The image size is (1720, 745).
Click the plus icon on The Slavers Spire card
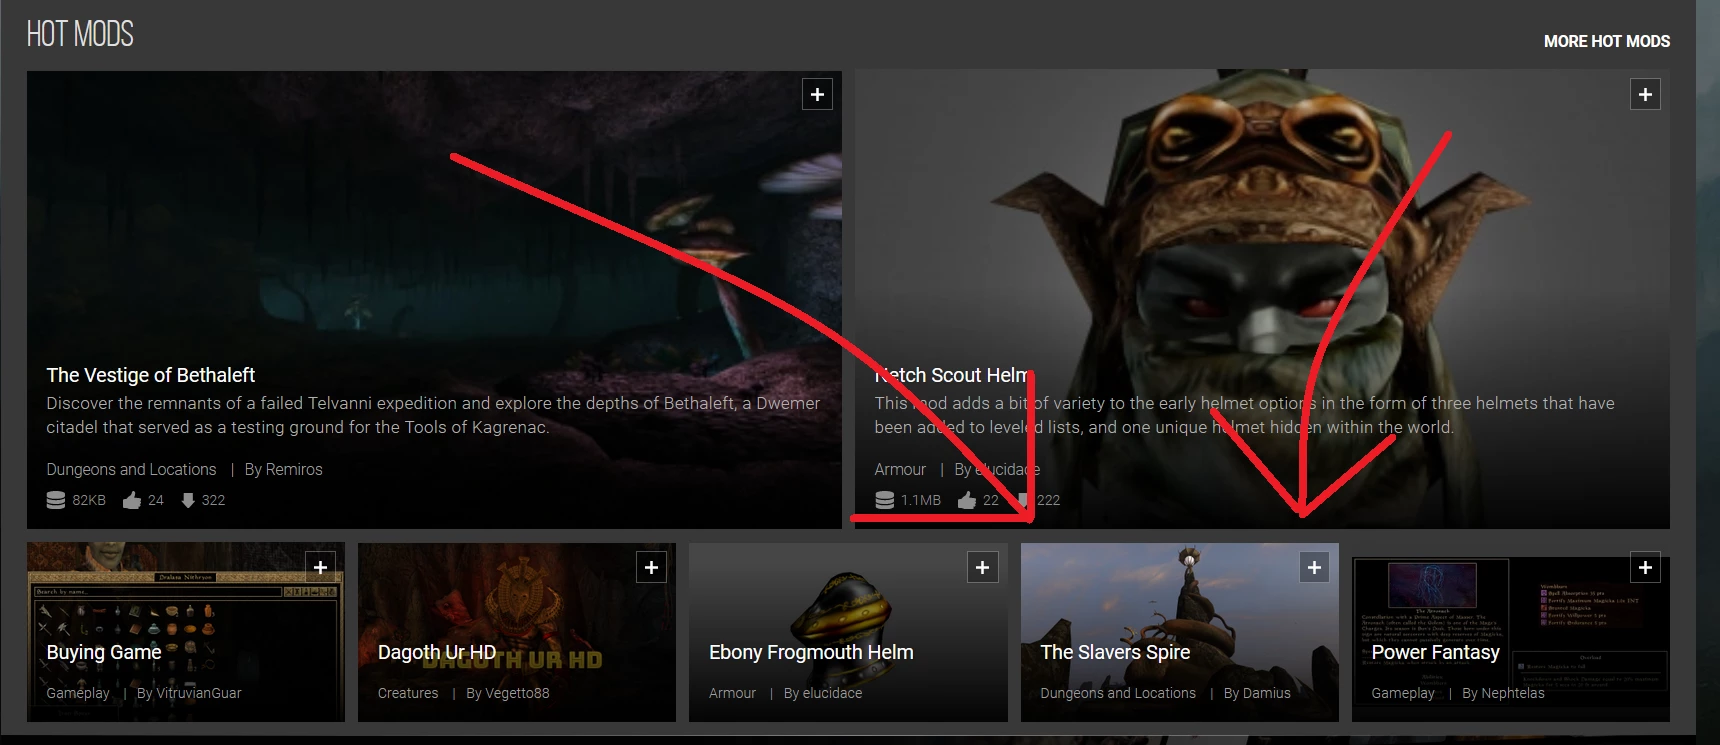coord(1314,567)
